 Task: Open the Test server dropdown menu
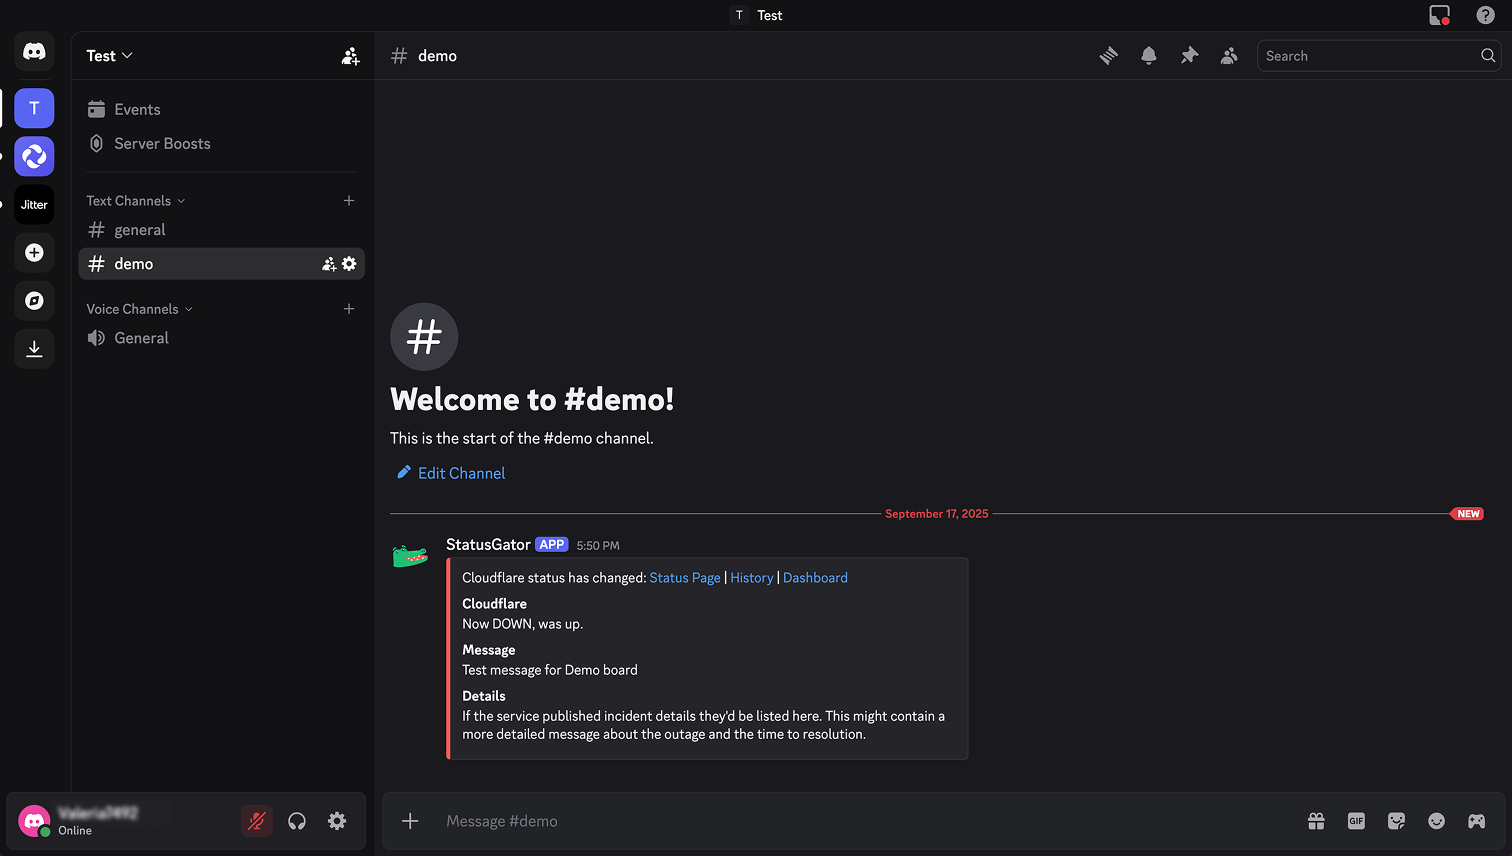pos(110,56)
